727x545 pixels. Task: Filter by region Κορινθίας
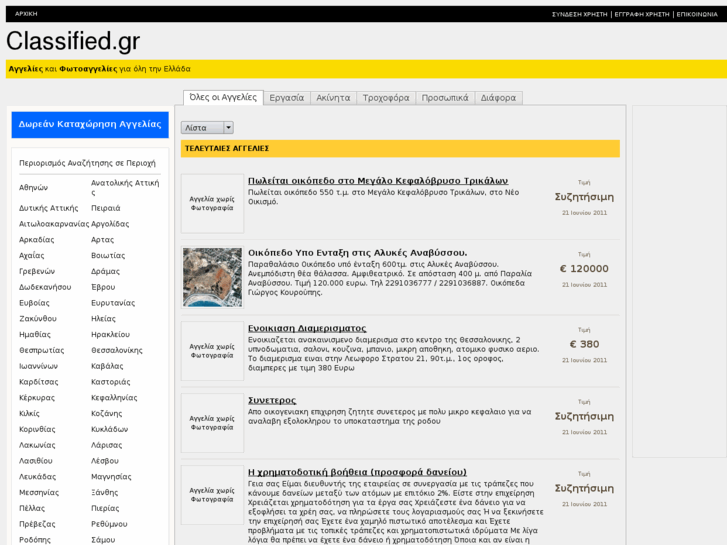coord(37,429)
